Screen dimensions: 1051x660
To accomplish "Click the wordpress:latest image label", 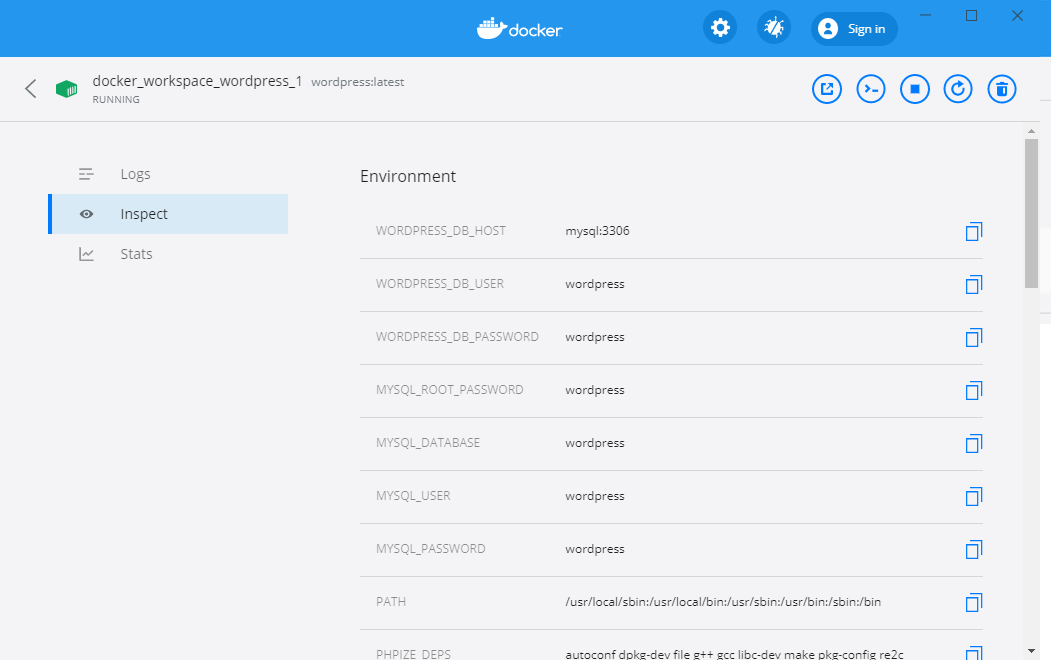I will tap(357, 82).
